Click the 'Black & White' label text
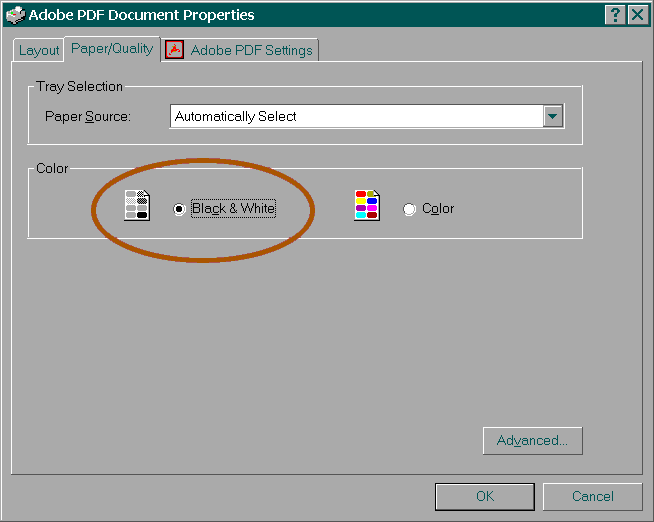This screenshot has height=522, width=654. [x=234, y=208]
